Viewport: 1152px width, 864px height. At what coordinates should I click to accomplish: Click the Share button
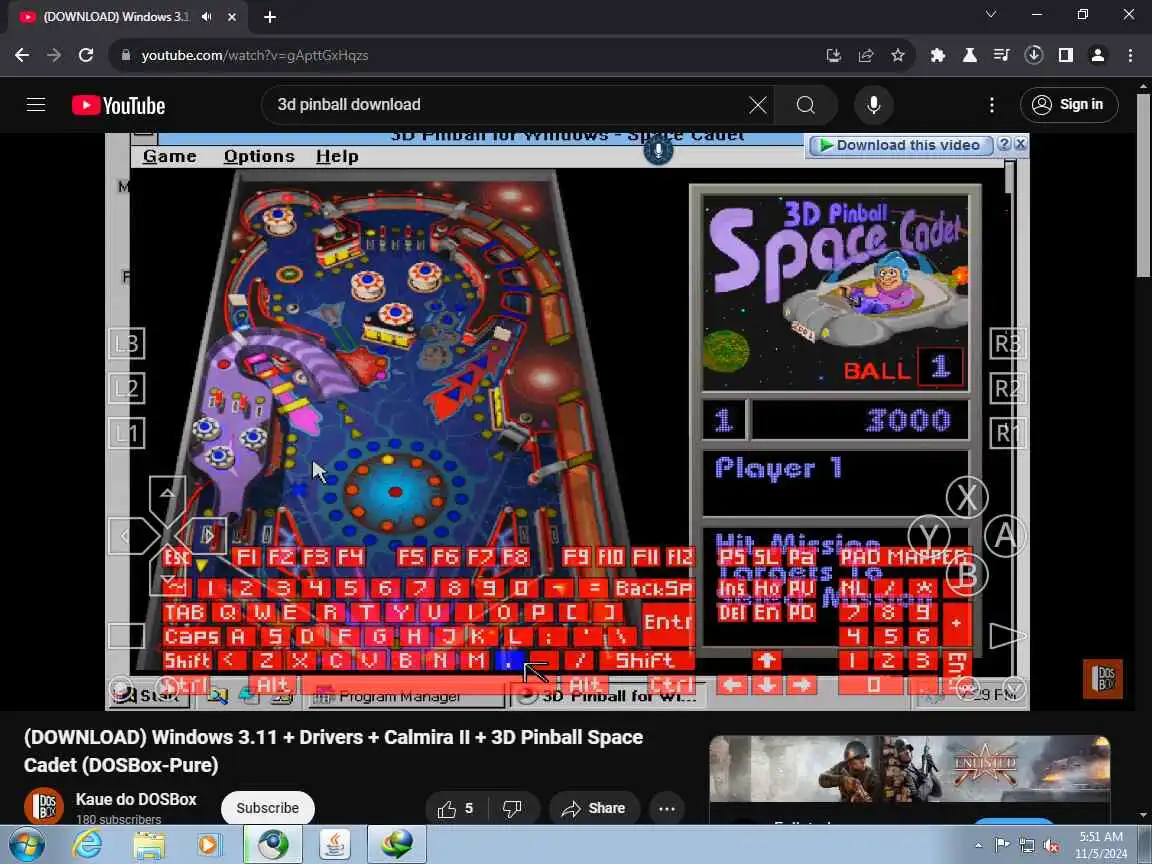coord(594,809)
